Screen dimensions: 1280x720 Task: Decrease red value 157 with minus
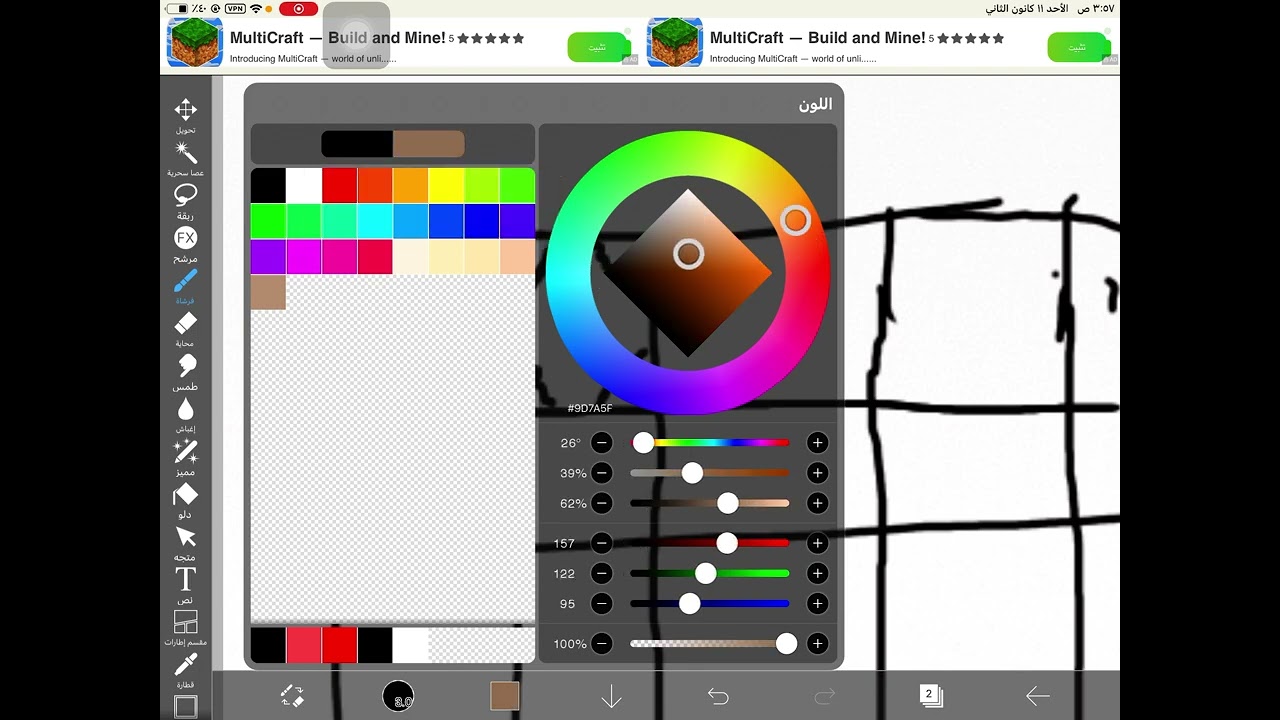pos(601,543)
